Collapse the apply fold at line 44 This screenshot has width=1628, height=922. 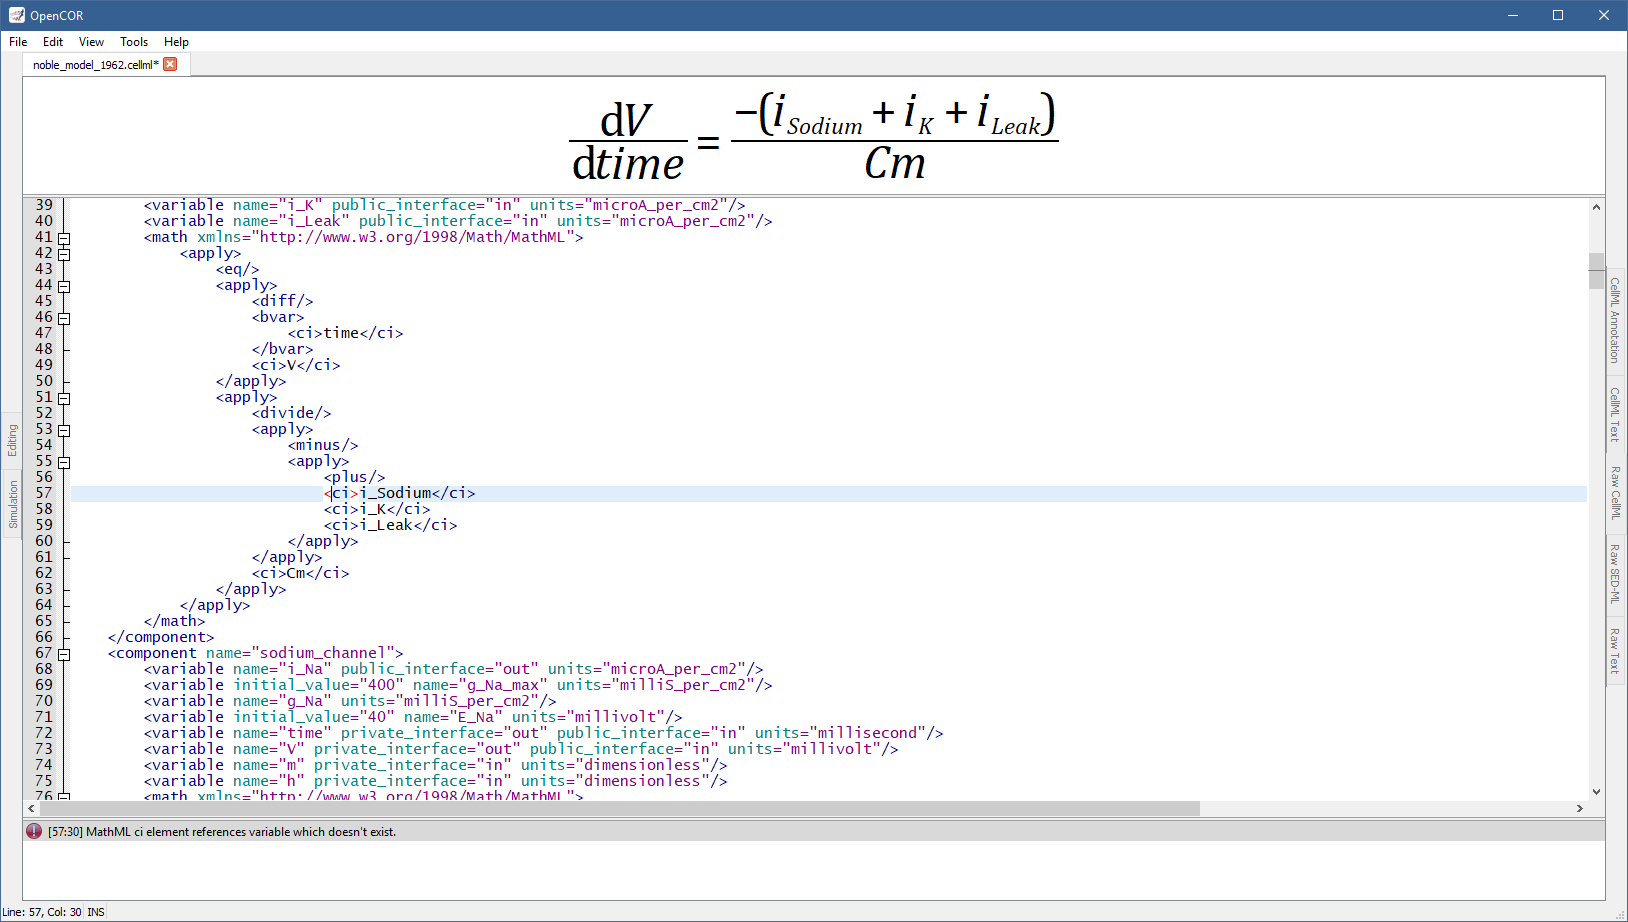[64, 286]
